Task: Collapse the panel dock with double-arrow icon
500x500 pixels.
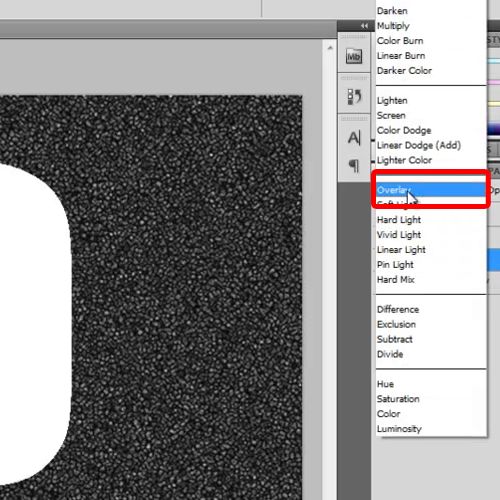Action: pyautogui.click(x=364, y=26)
